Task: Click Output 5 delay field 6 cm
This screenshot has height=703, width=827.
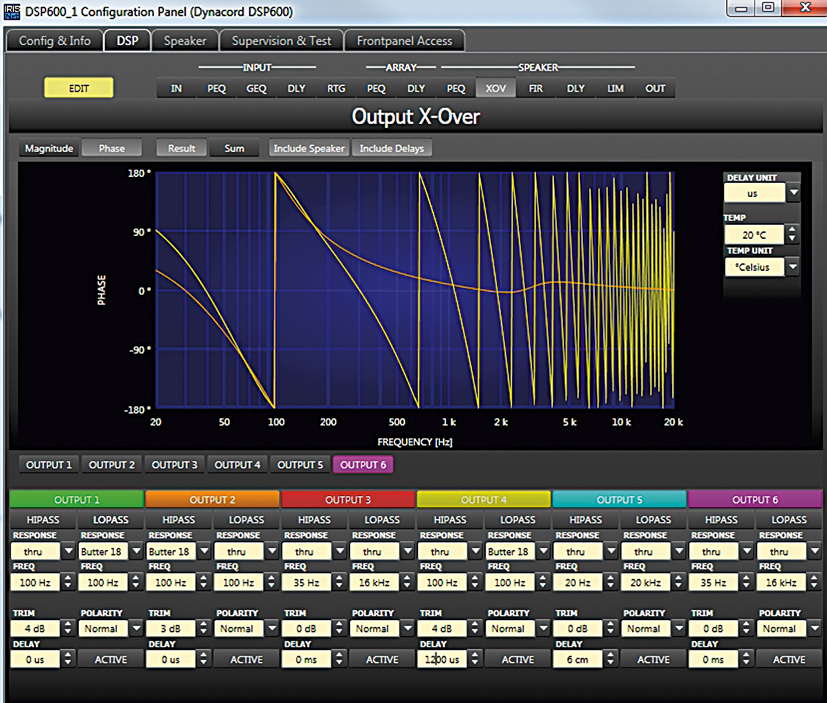Action: tap(578, 659)
